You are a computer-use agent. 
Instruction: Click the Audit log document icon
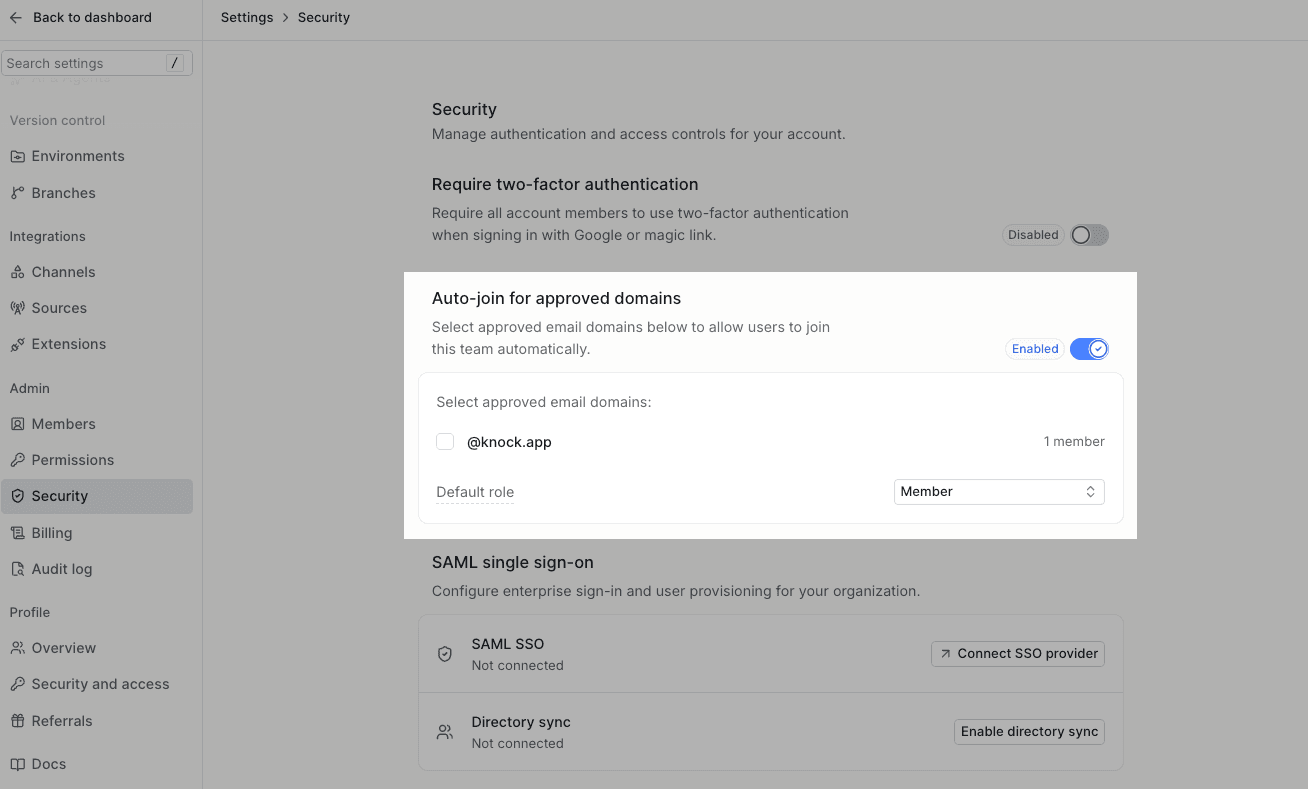(17, 569)
